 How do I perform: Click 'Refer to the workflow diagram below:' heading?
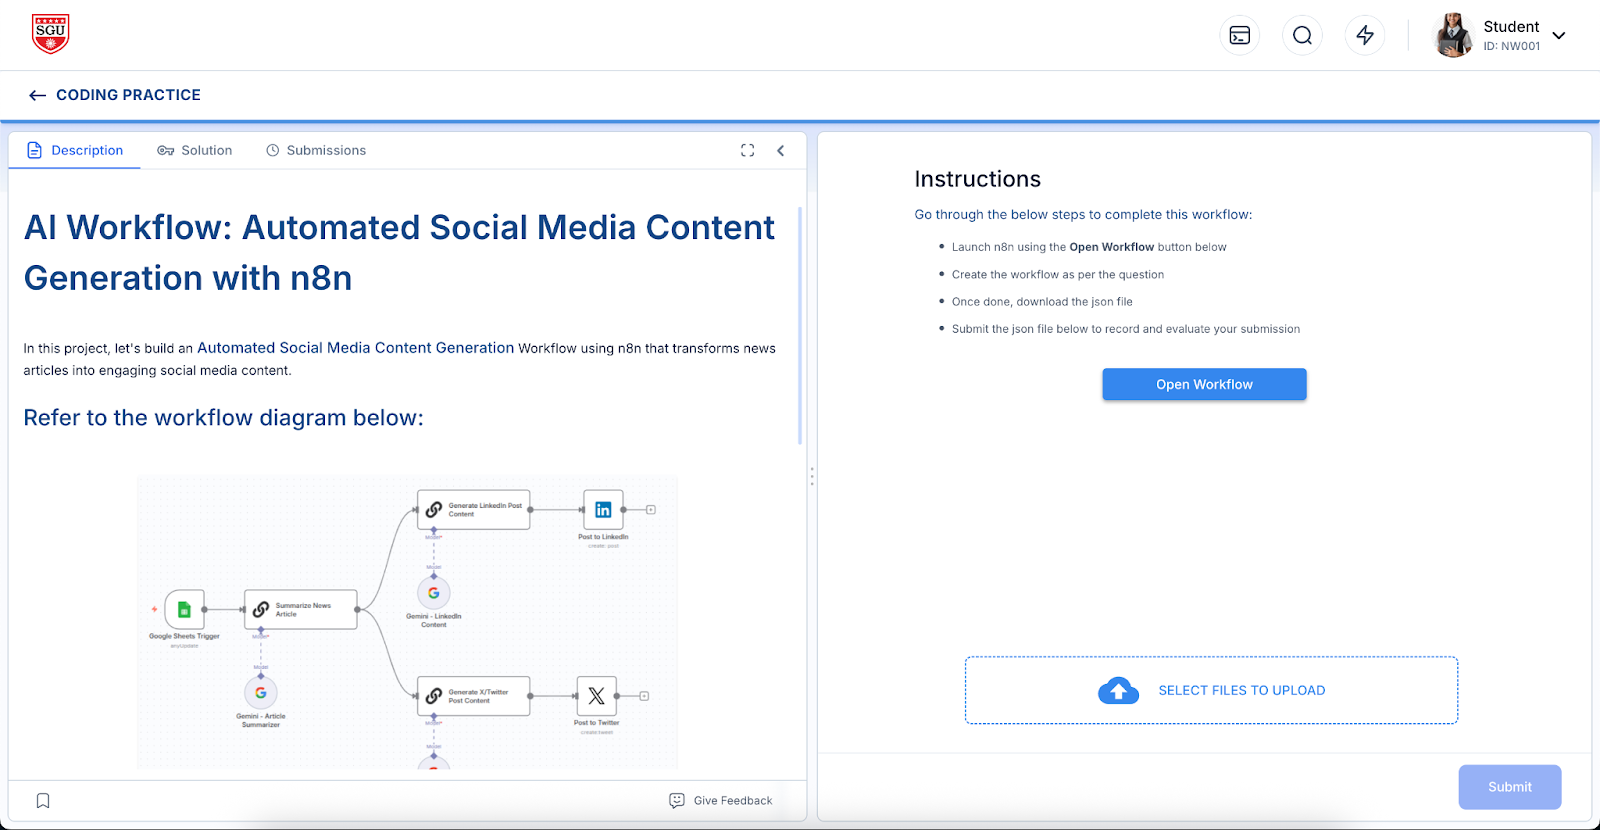(x=224, y=418)
